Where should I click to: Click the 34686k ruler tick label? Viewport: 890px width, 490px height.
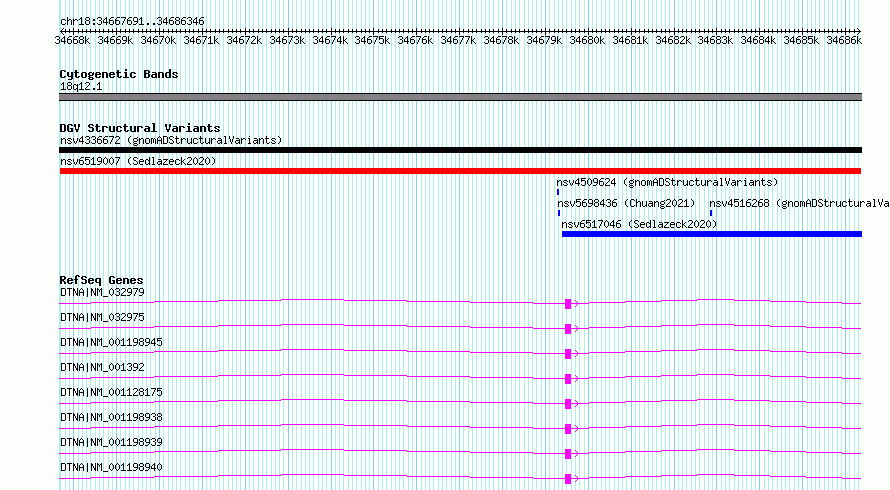[844, 40]
